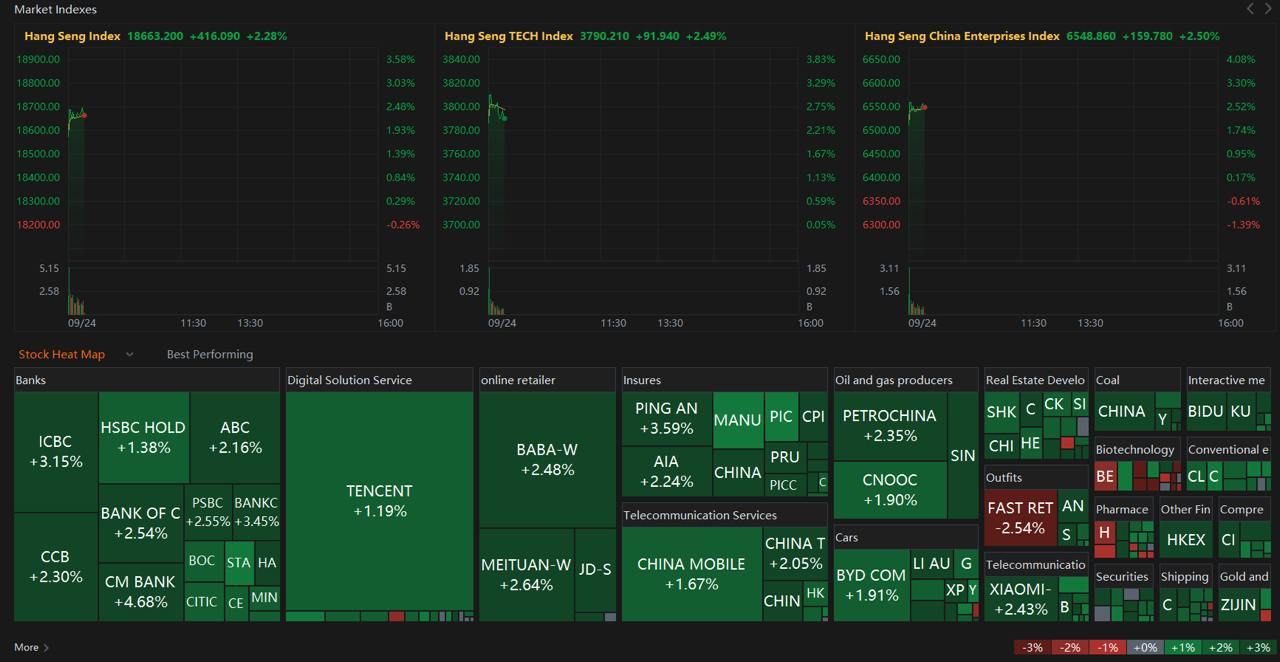Select the BOC tile under Banks
Image resolution: width=1280 pixels, height=662 pixels.
202,561
